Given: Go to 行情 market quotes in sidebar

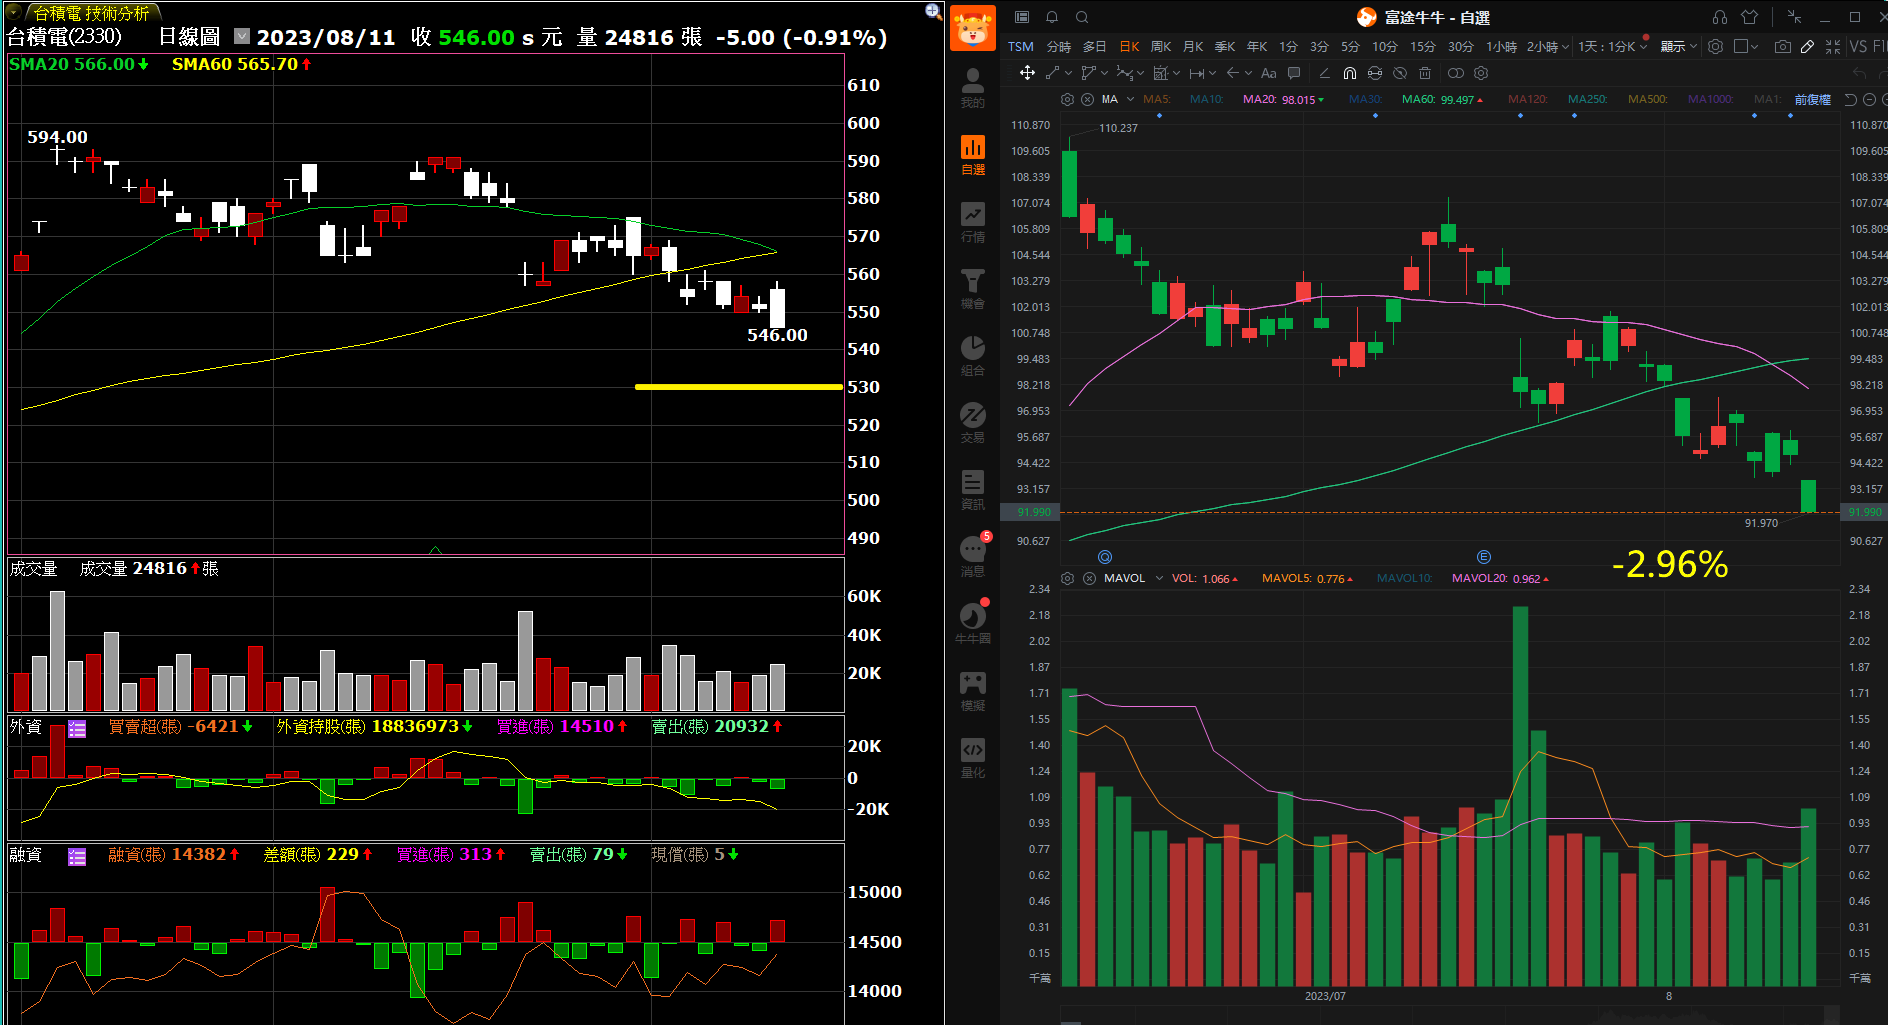Looking at the screenshot, I should (x=972, y=222).
